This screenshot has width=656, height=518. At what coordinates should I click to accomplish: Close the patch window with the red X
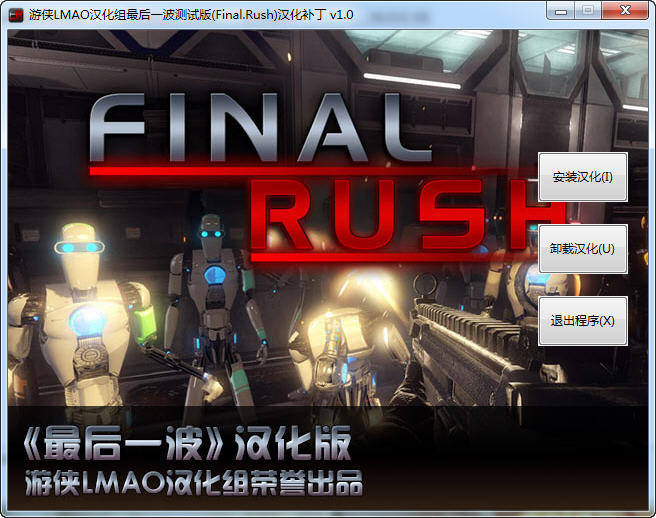tap(625, 10)
